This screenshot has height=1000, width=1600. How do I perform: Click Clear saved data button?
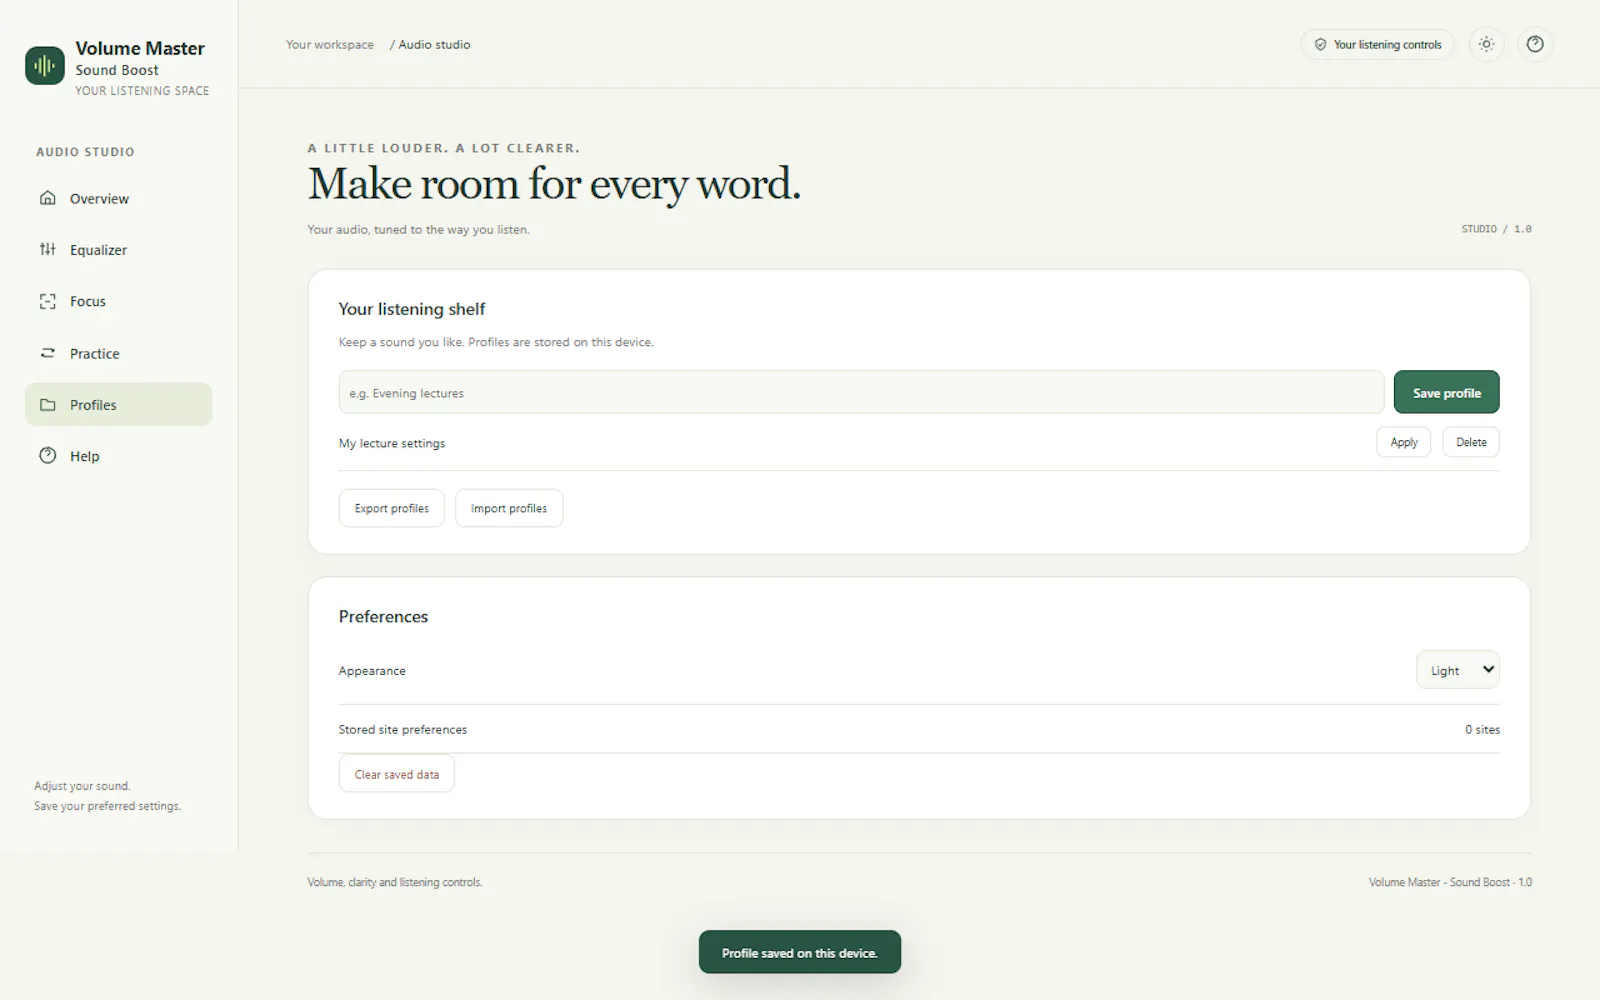coord(396,774)
